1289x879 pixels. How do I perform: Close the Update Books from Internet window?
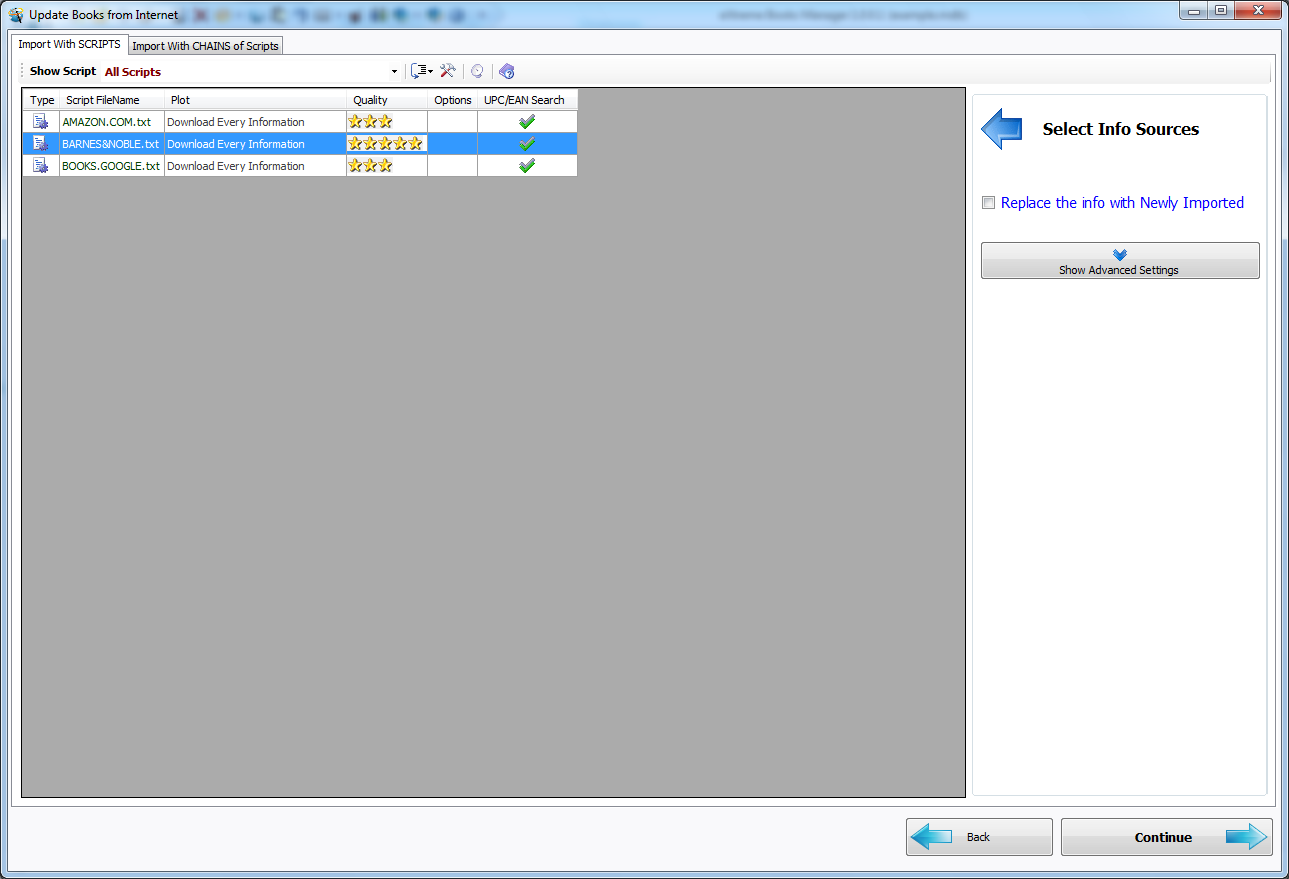pos(1257,10)
